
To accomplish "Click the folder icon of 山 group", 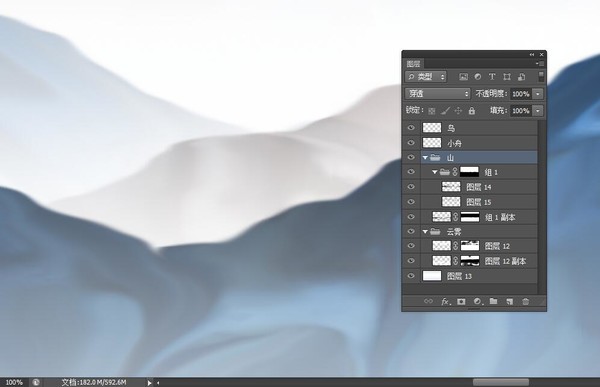I will coord(435,157).
